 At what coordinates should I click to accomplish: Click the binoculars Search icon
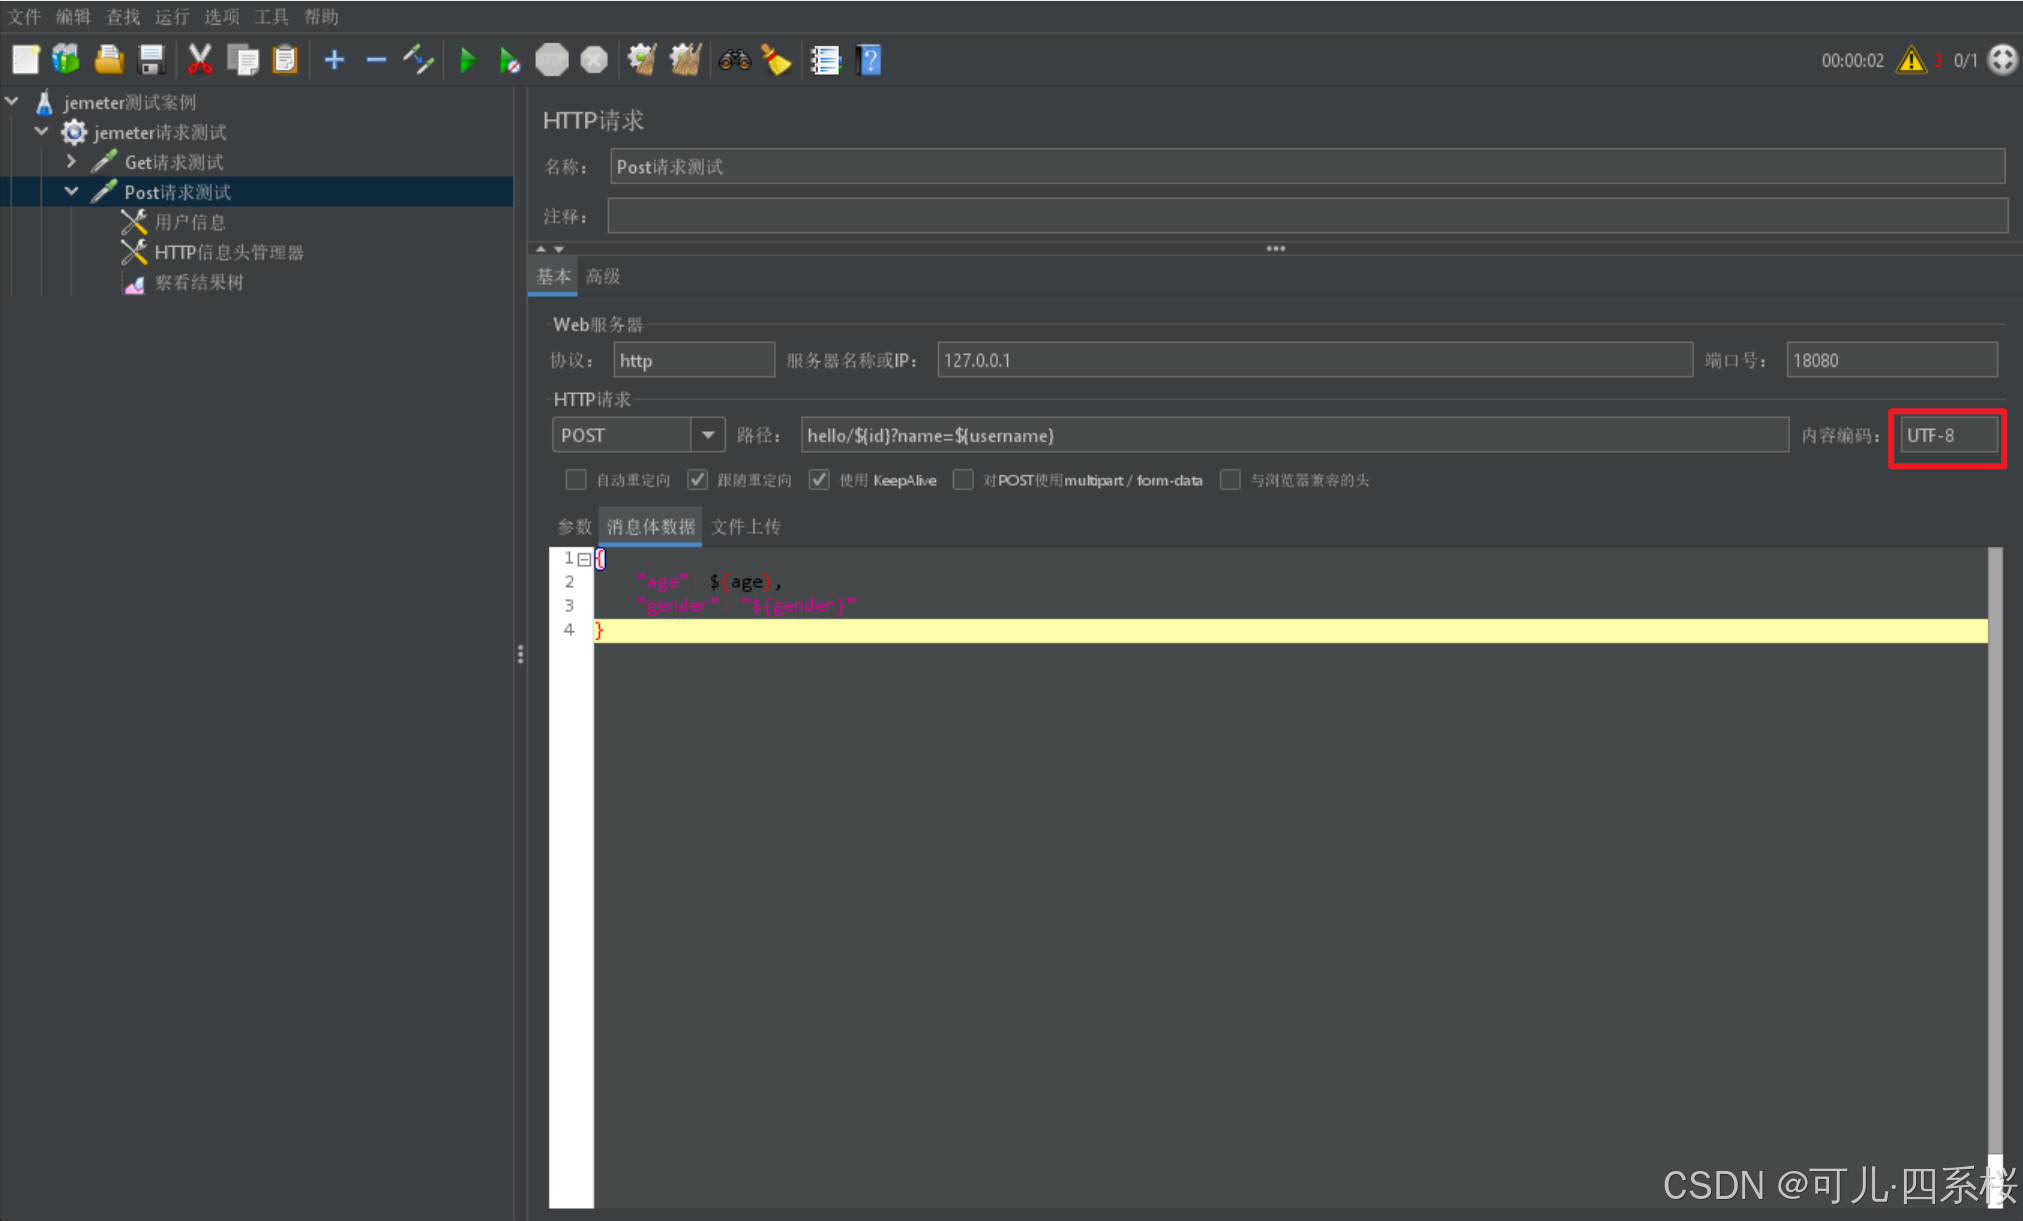tap(734, 61)
